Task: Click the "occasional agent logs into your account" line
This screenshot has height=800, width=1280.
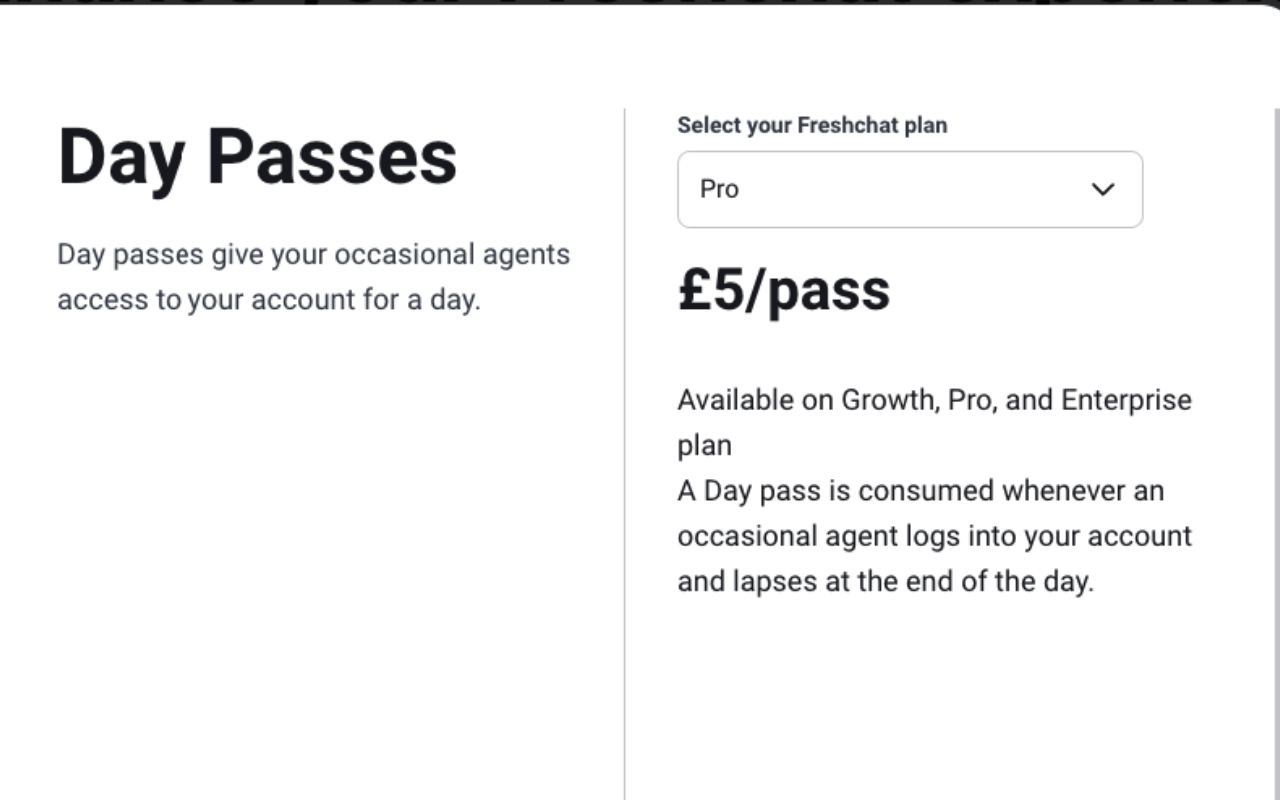Action: (x=934, y=536)
